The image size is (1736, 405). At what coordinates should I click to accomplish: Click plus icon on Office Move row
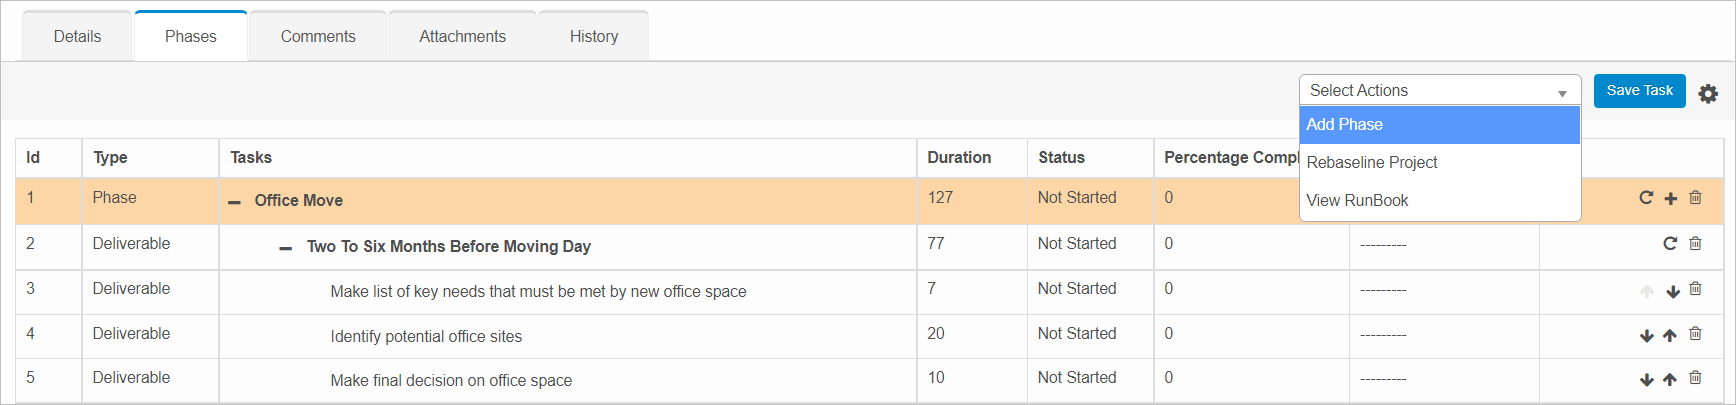pyautogui.click(x=1670, y=199)
